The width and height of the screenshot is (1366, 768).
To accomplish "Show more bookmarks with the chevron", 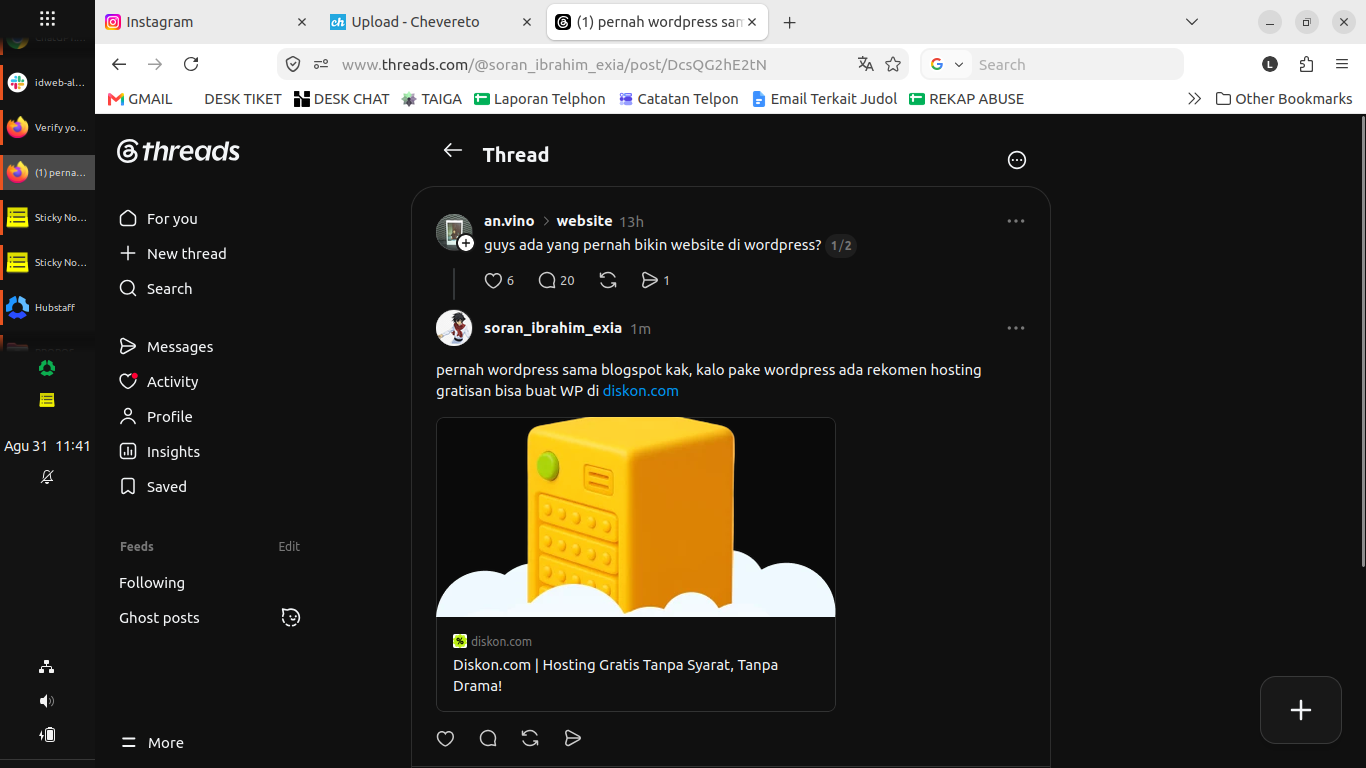I will coord(1194,99).
